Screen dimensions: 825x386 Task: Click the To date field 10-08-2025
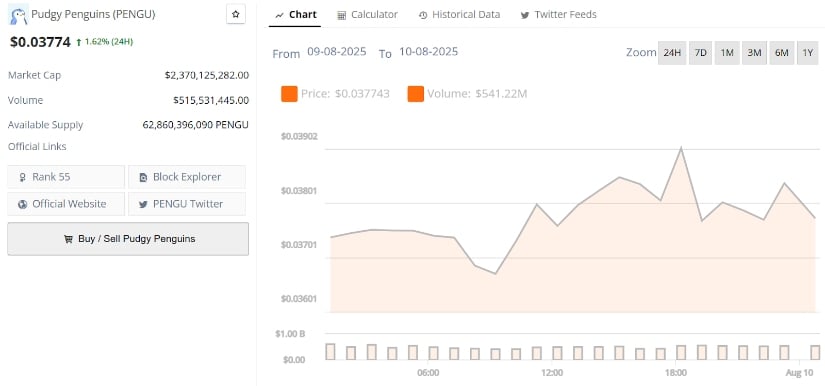428,52
